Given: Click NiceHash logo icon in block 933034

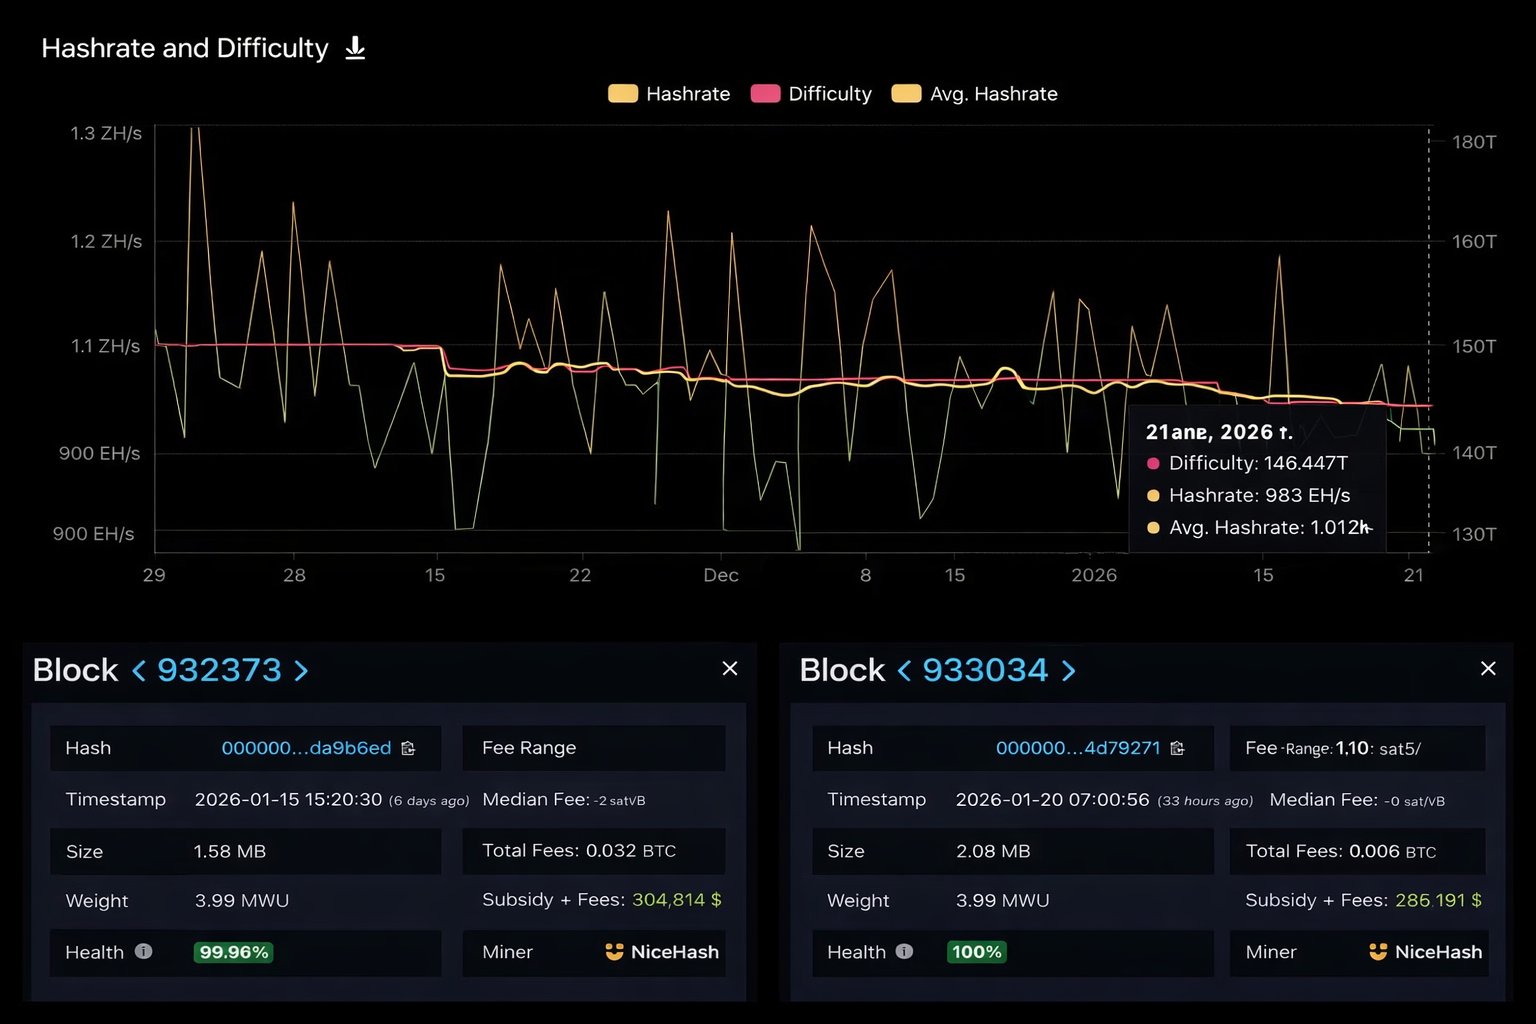Looking at the screenshot, I should 1378,952.
